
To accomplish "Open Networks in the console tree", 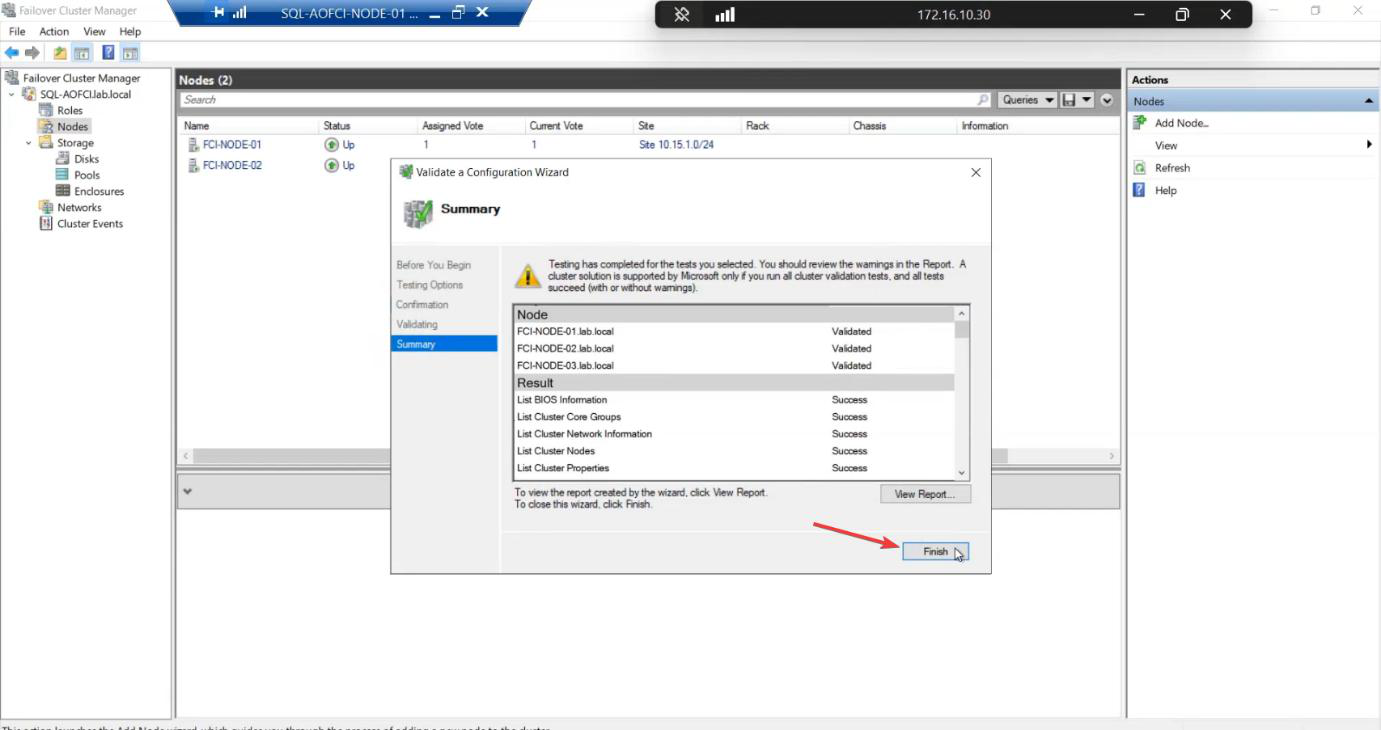I will point(79,207).
